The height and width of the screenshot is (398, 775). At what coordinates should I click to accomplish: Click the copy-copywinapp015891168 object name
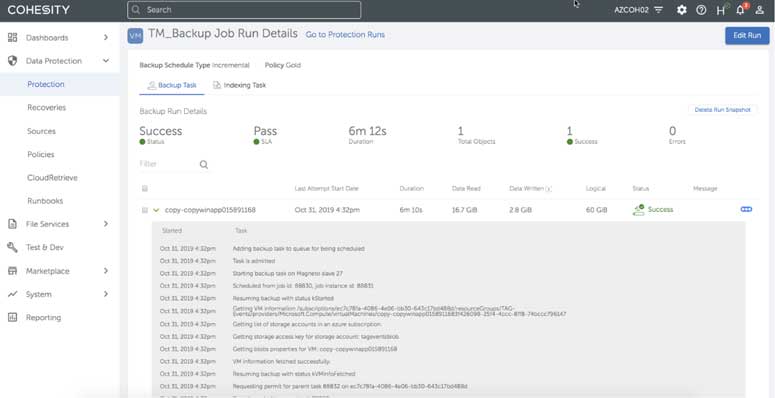[210, 210]
